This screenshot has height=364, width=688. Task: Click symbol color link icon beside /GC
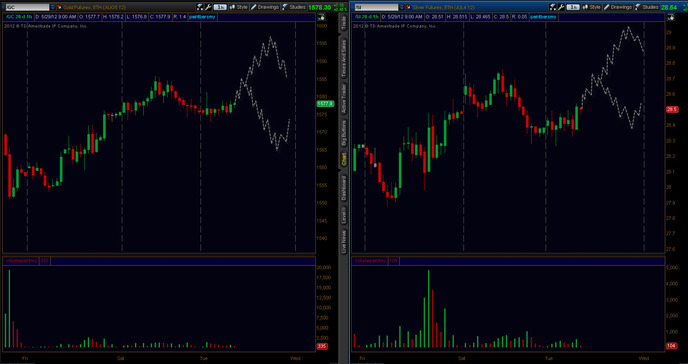59,7
